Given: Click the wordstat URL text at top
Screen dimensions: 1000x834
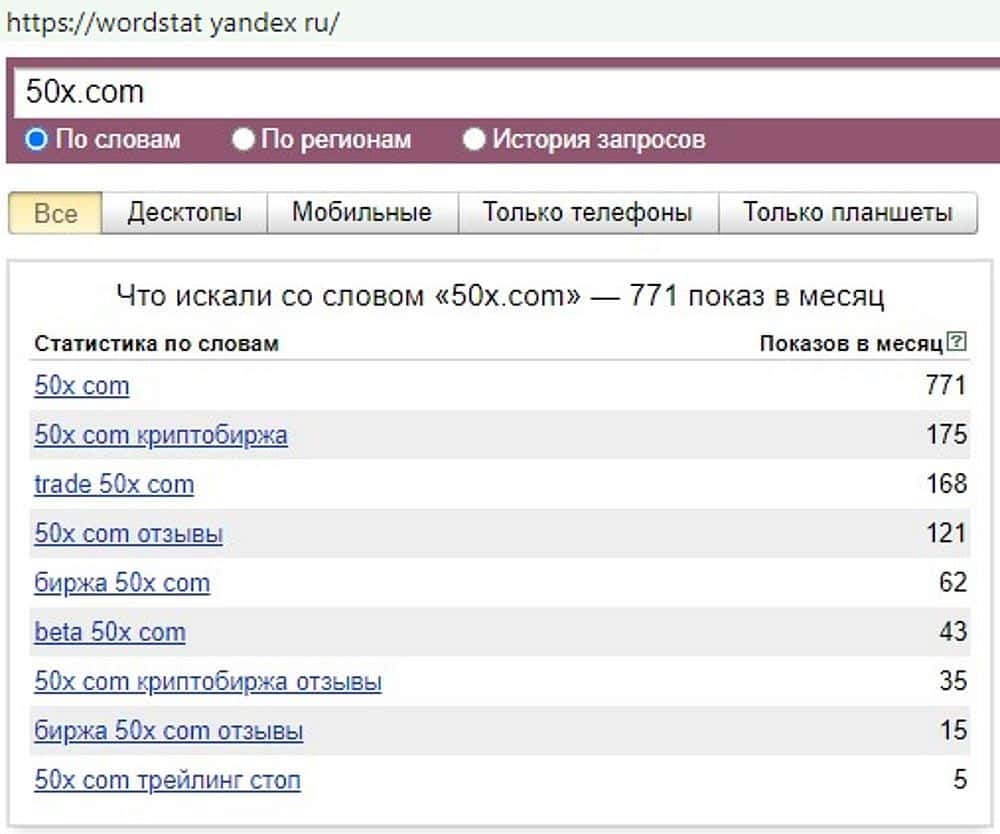Looking at the screenshot, I should tap(172, 23).
